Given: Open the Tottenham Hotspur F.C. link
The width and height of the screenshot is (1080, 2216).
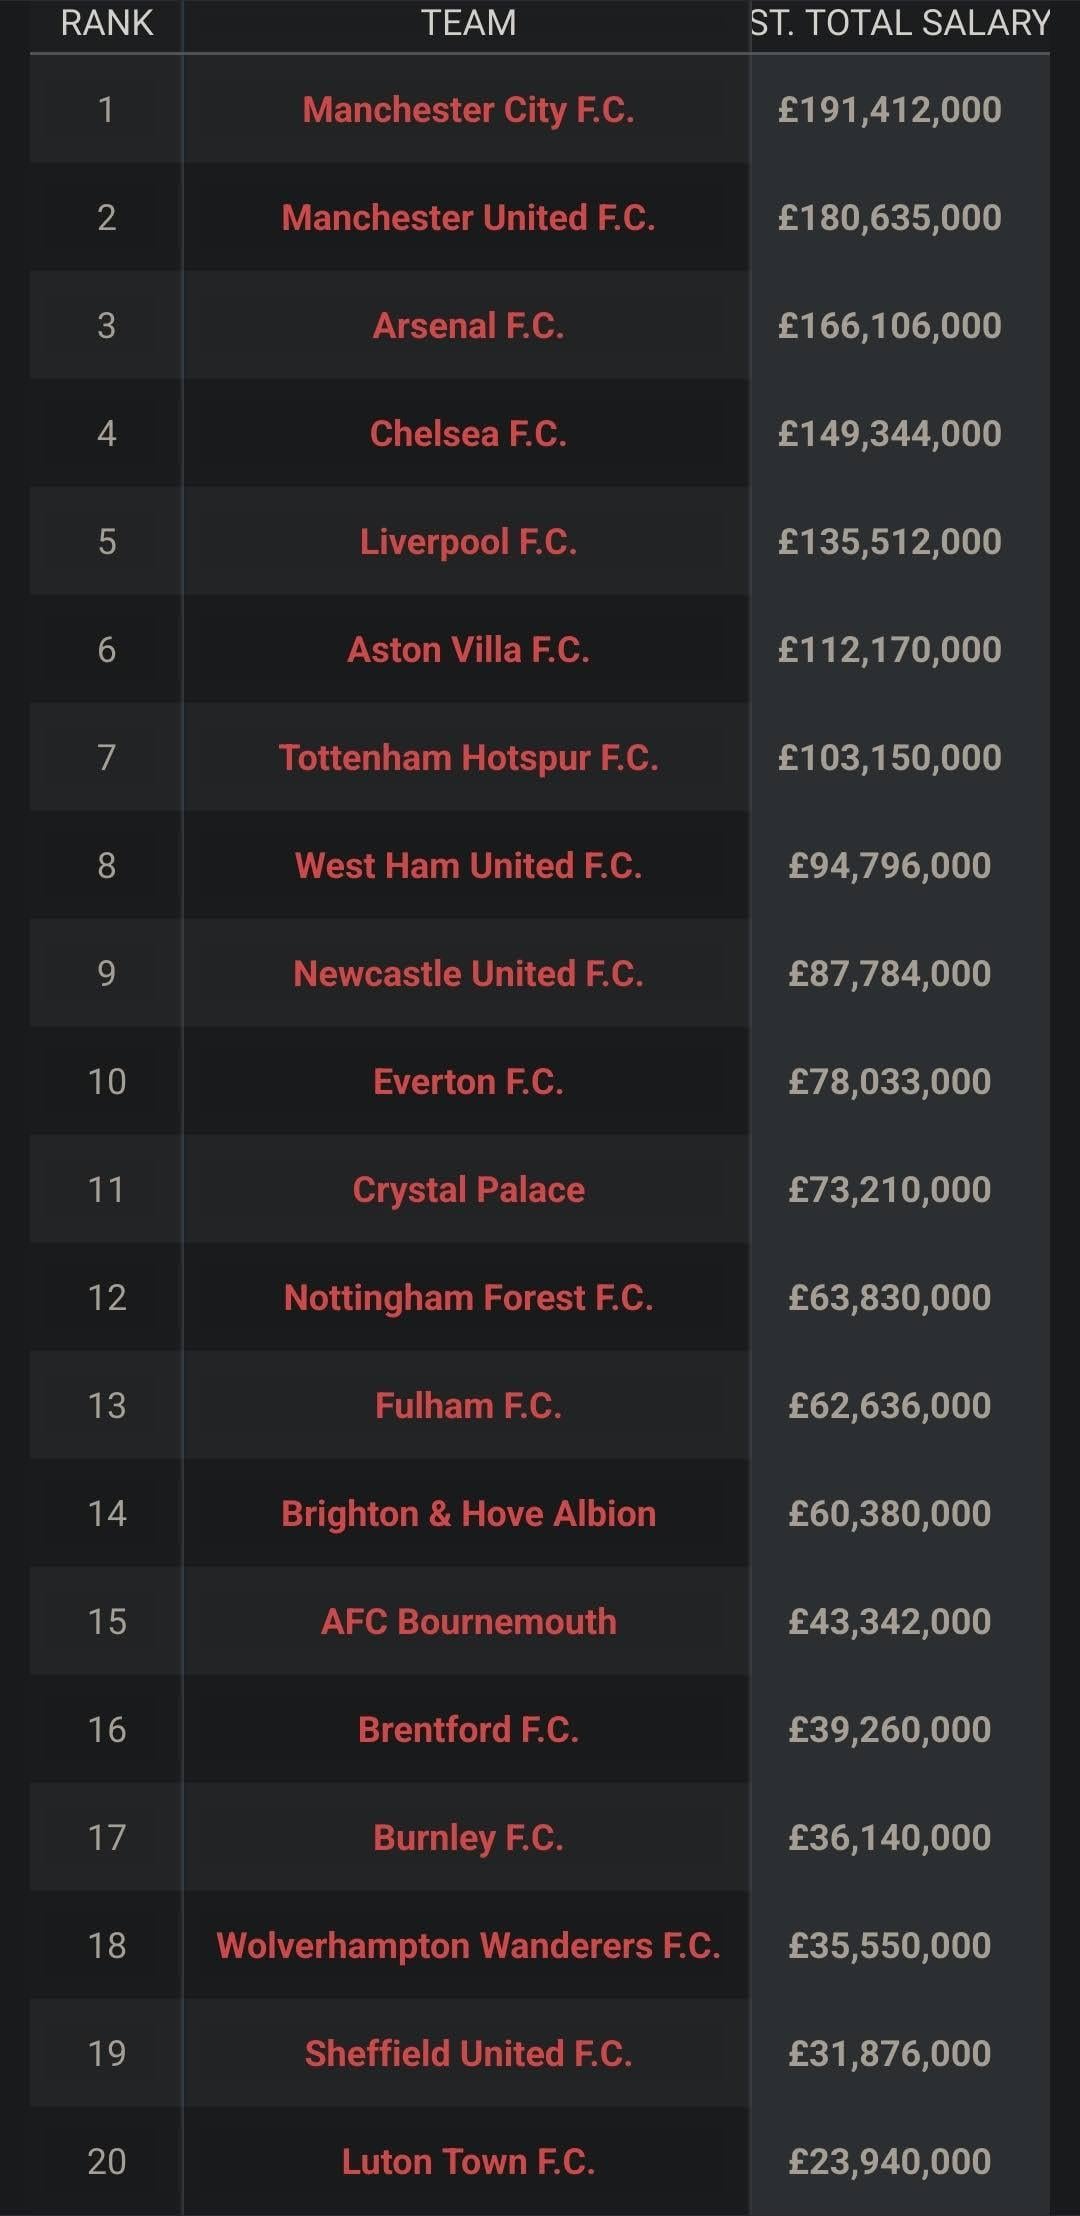Looking at the screenshot, I should [x=468, y=758].
